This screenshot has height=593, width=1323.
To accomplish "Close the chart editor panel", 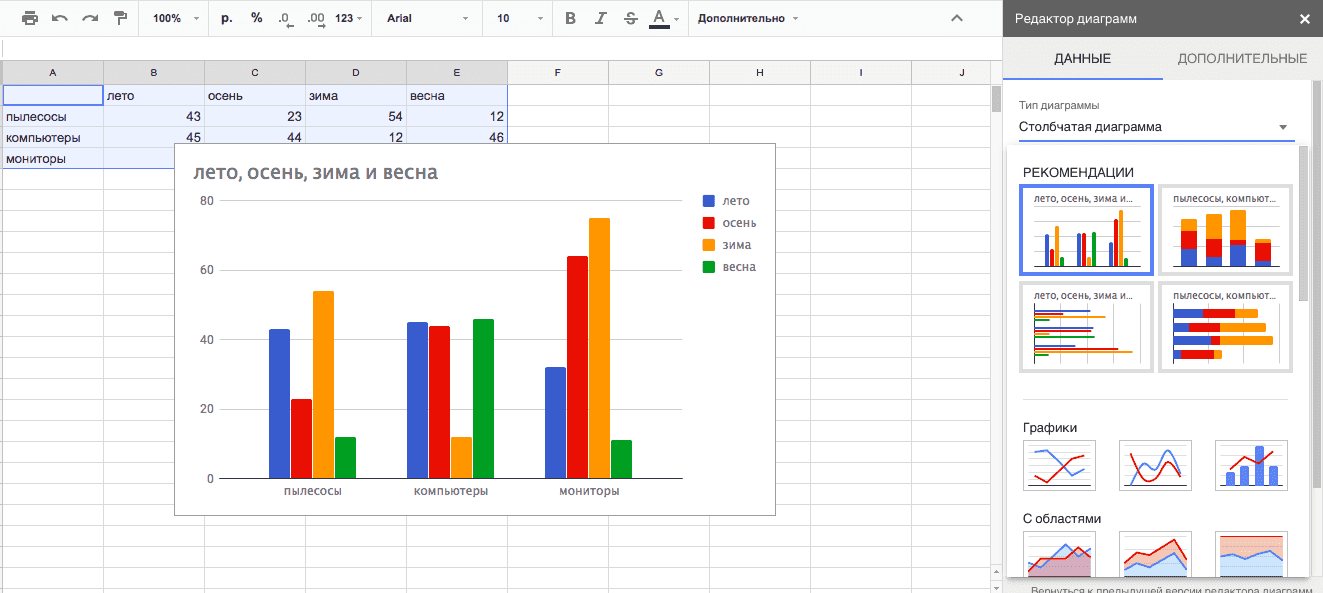I will click(1304, 19).
